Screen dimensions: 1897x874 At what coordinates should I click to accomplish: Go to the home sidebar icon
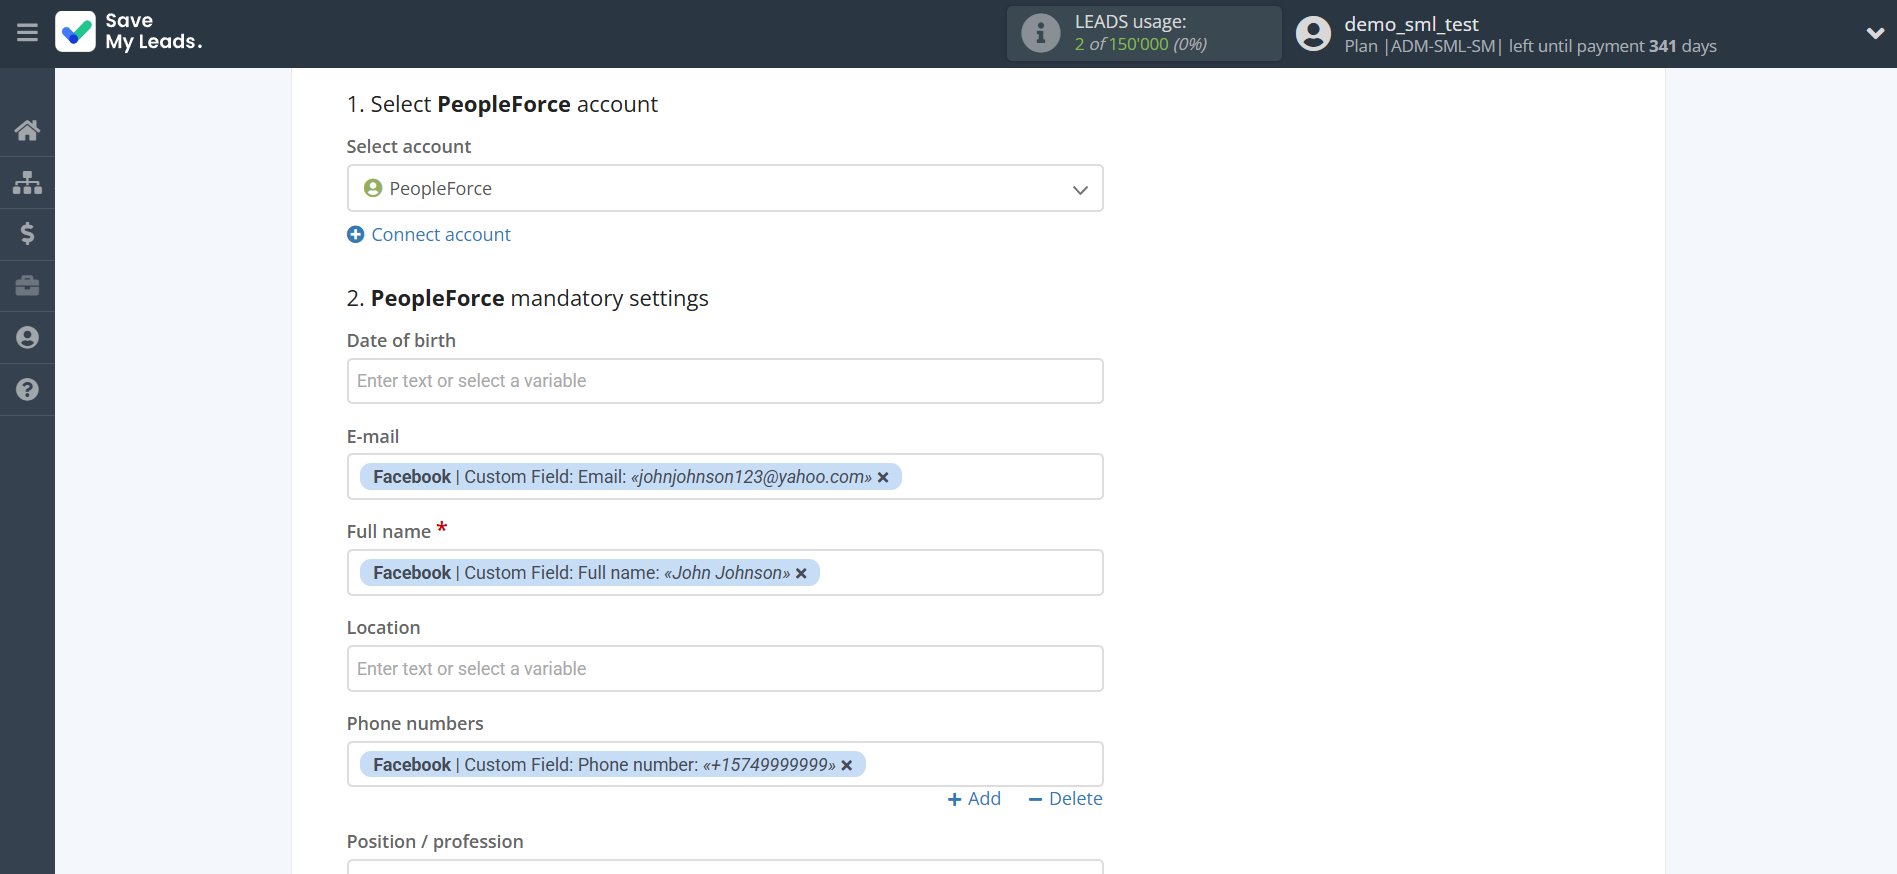pyautogui.click(x=27, y=130)
